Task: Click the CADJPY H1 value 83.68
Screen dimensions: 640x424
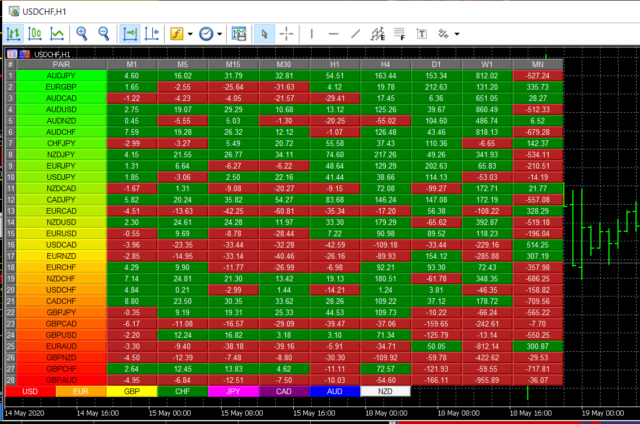Action: coord(335,200)
